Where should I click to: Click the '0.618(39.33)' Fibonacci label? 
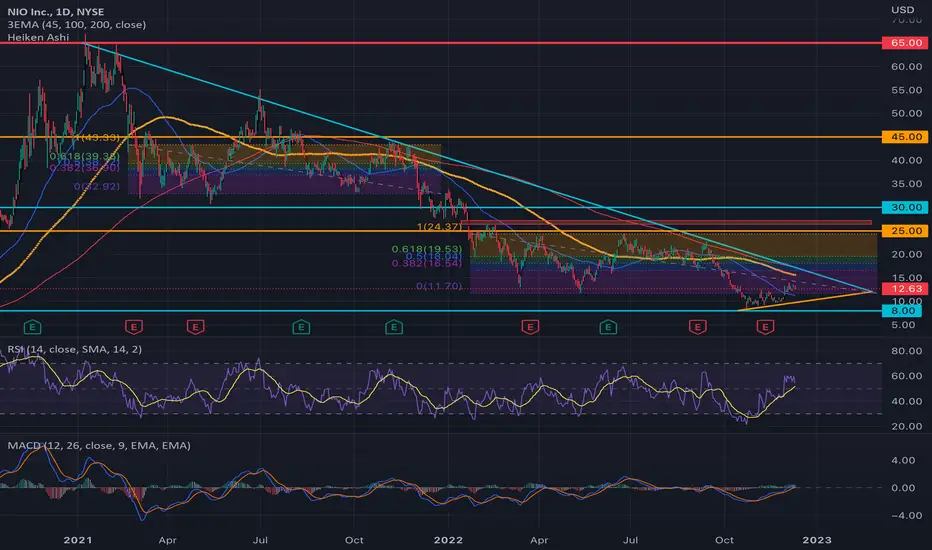pos(84,156)
